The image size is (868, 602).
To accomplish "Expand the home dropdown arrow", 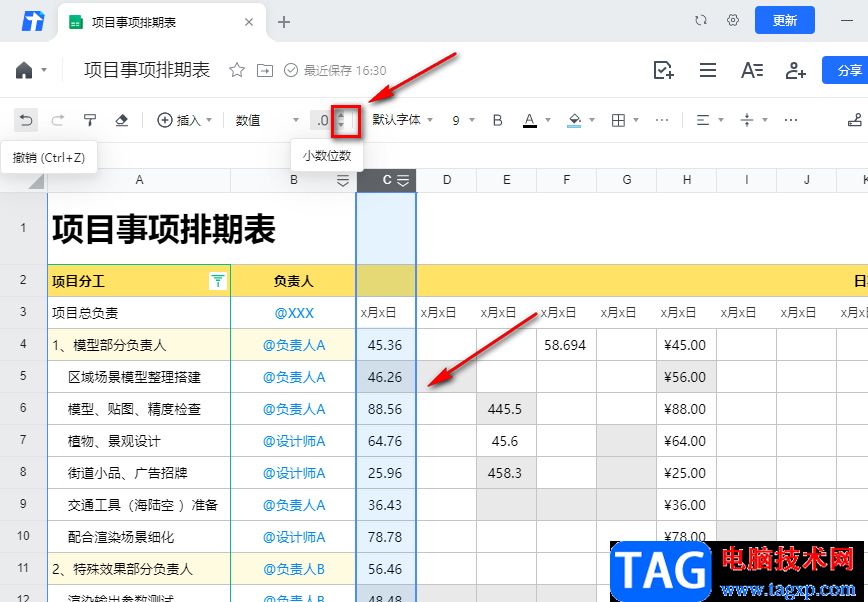I will tap(44, 70).
